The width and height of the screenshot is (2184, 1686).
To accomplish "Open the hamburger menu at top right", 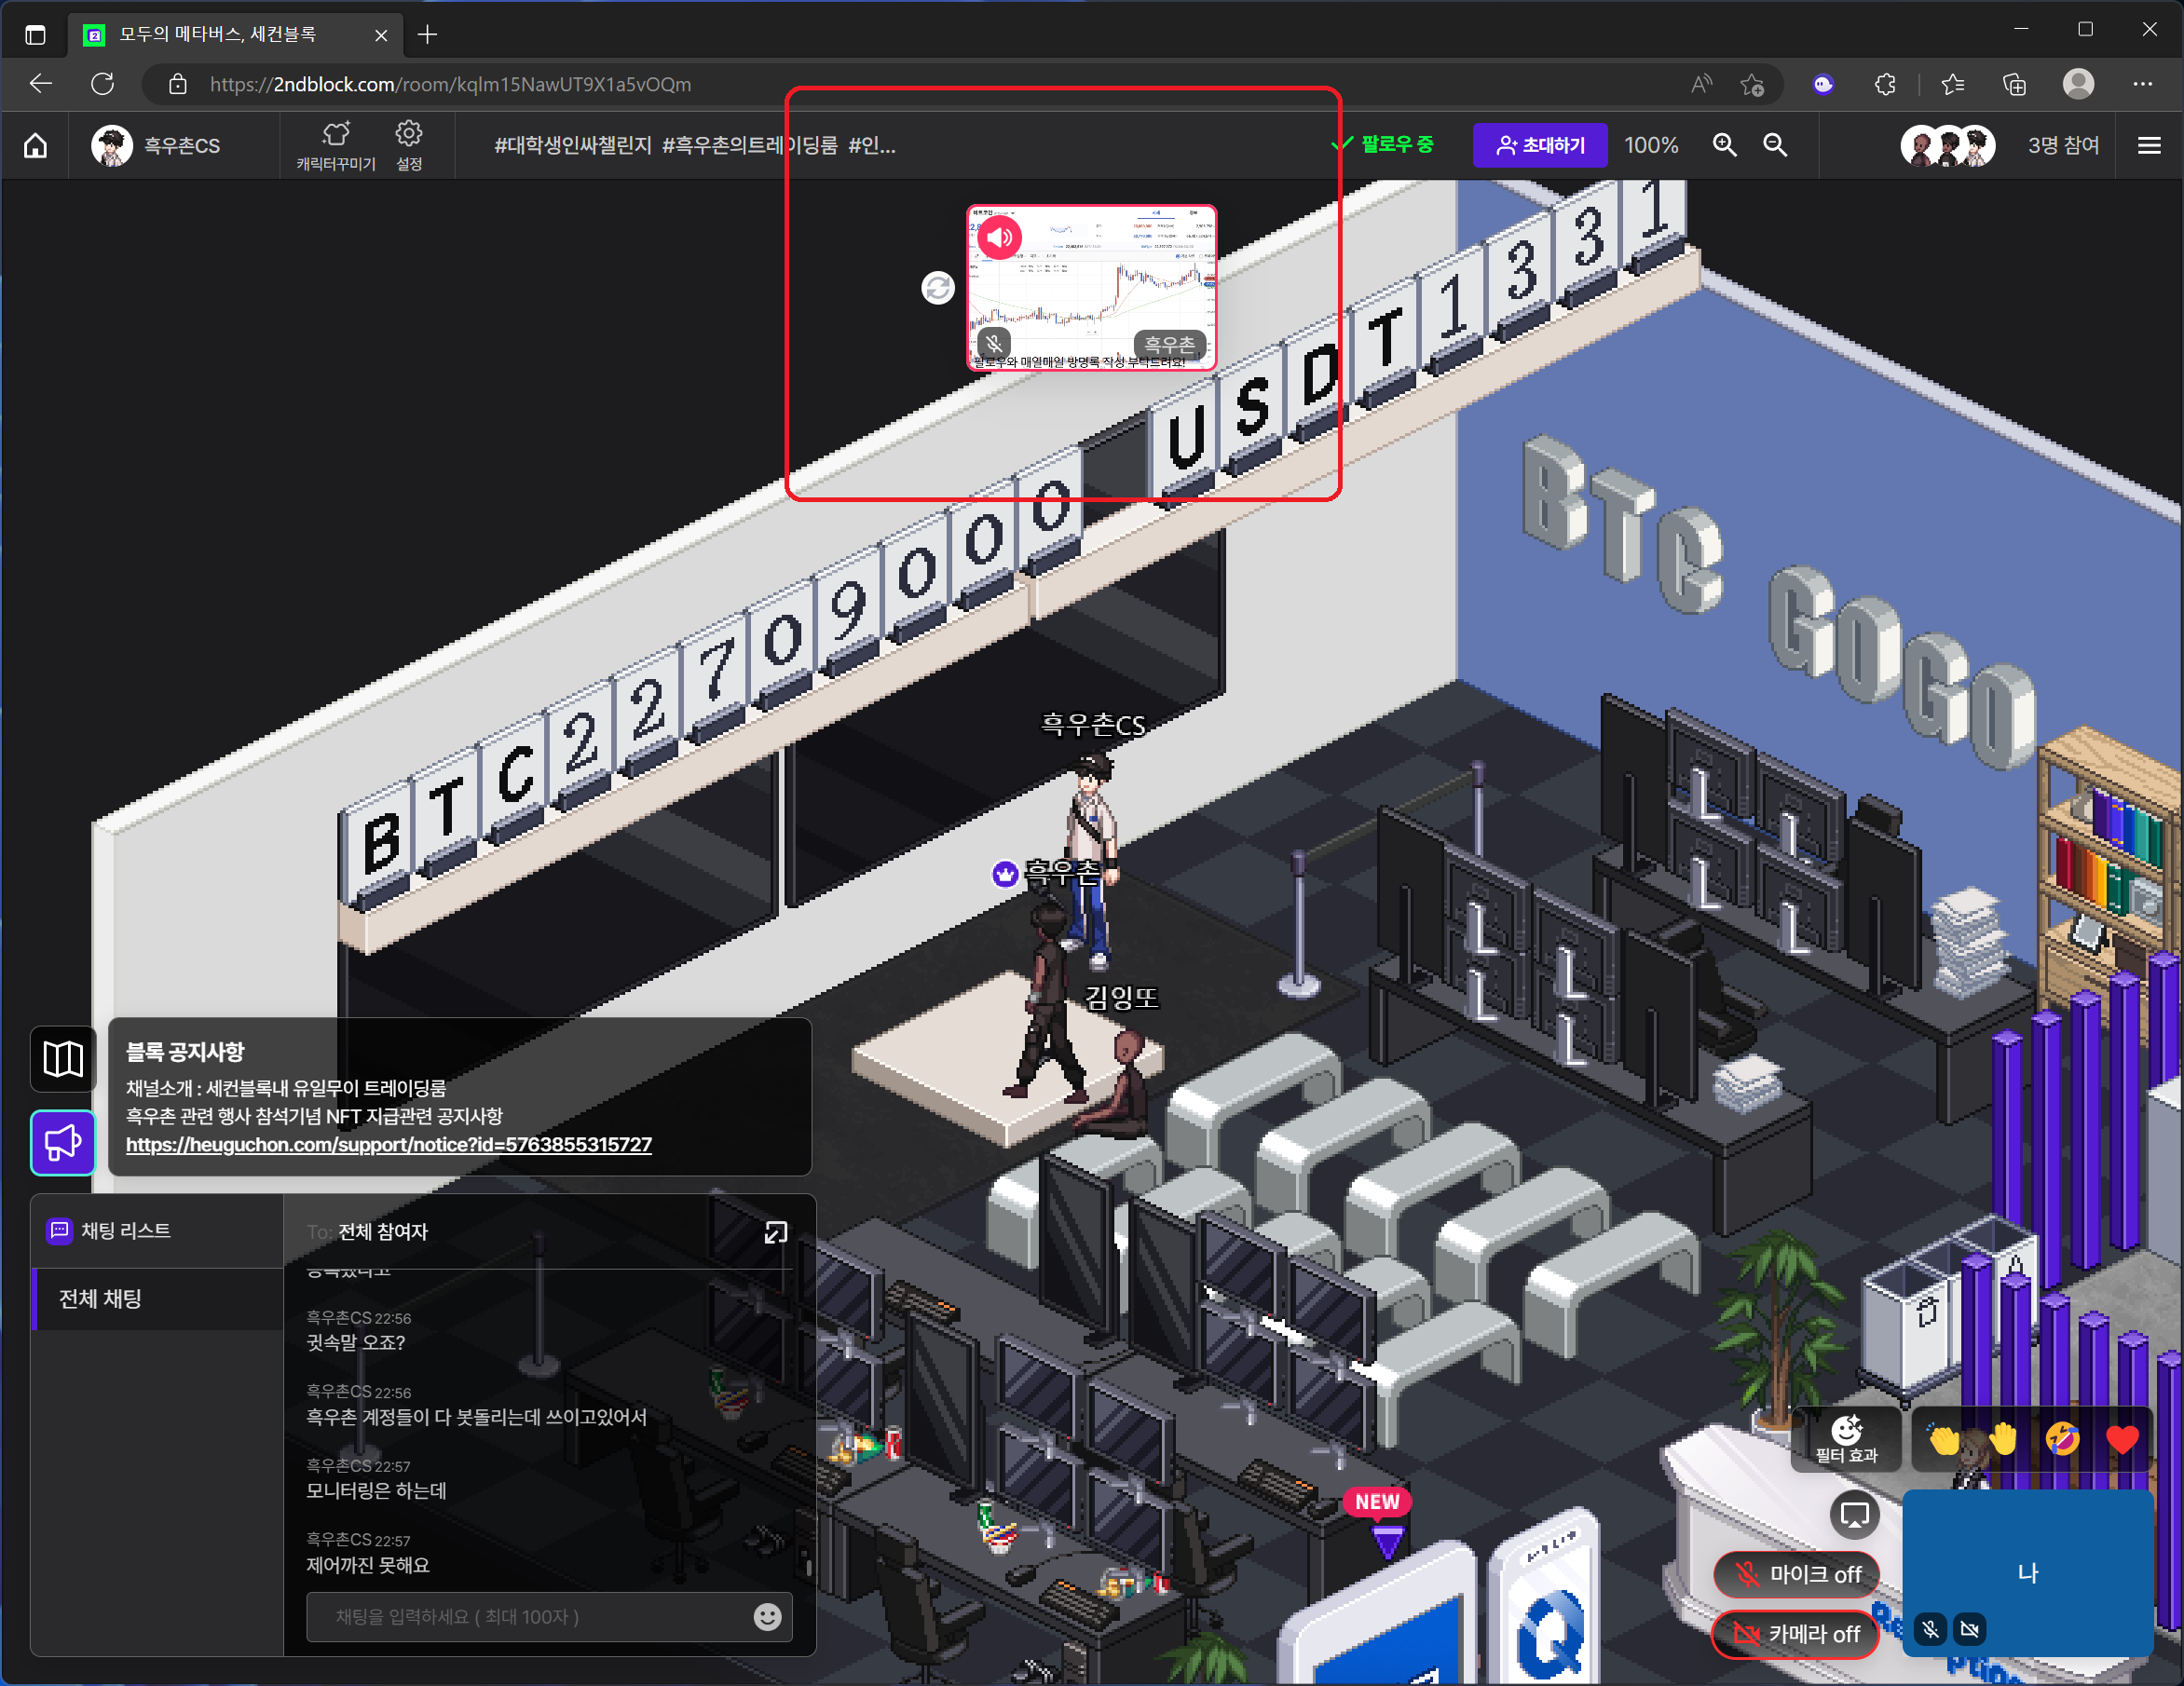I will pos(2149,146).
